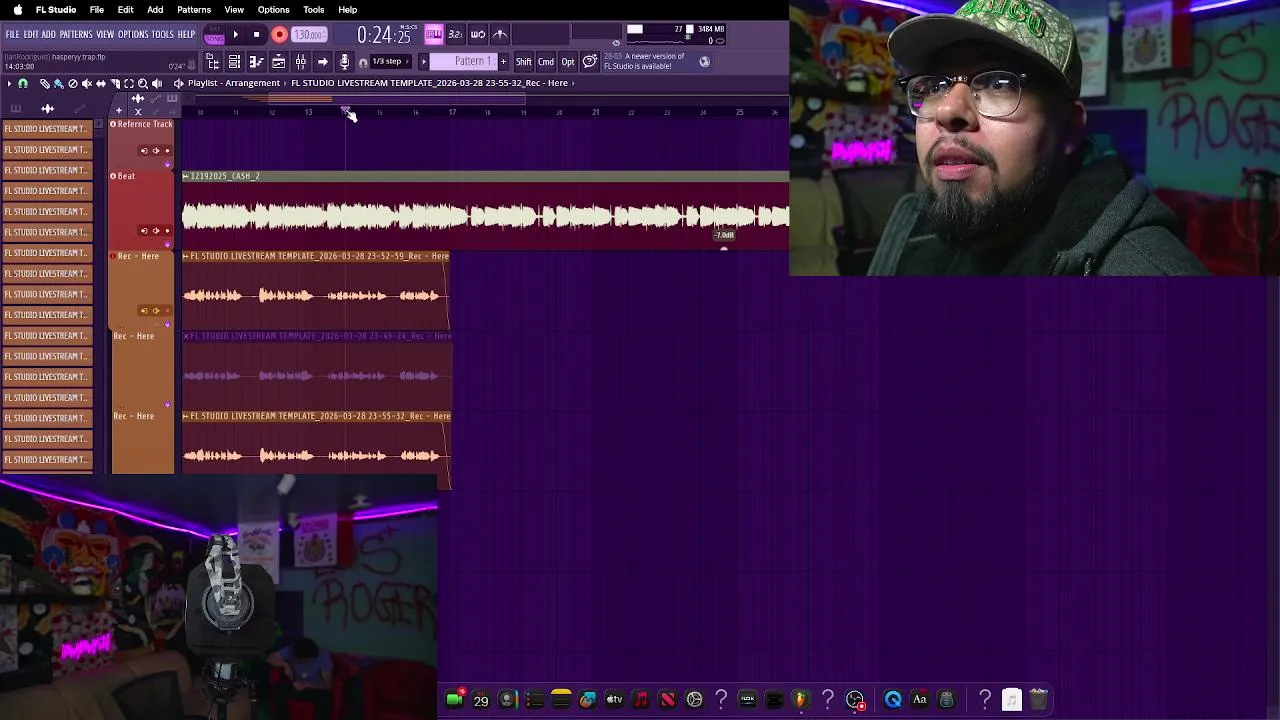This screenshot has height=720, width=1280.
Task: Open Music app in the Dock
Action: click(x=641, y=700)
